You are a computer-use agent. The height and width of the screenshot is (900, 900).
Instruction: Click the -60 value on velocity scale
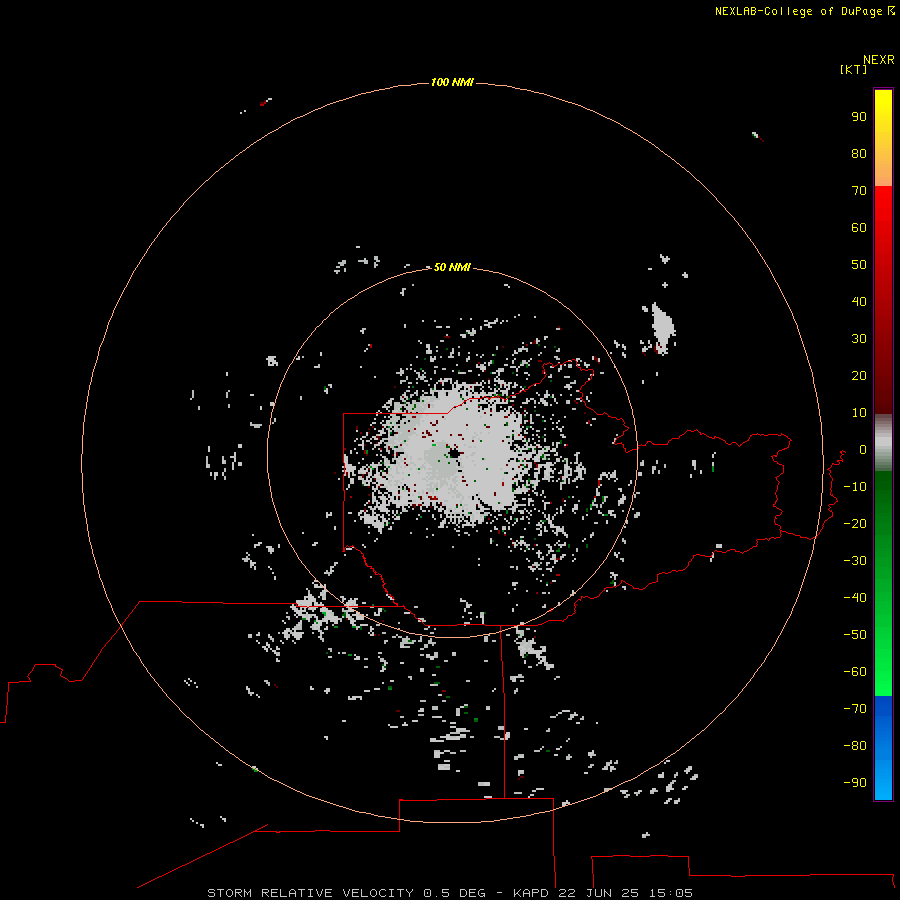coord(855,672)
